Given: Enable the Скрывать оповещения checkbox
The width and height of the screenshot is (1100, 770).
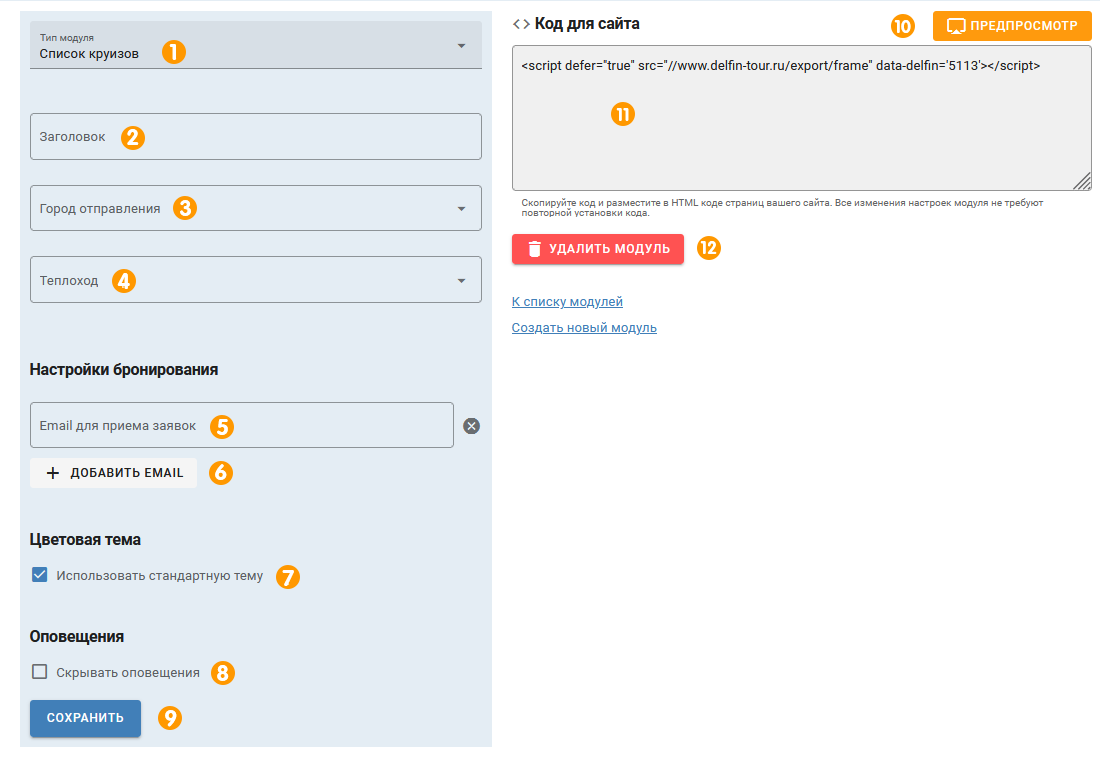Looking at the screenshot, I should tap(40, 672).
